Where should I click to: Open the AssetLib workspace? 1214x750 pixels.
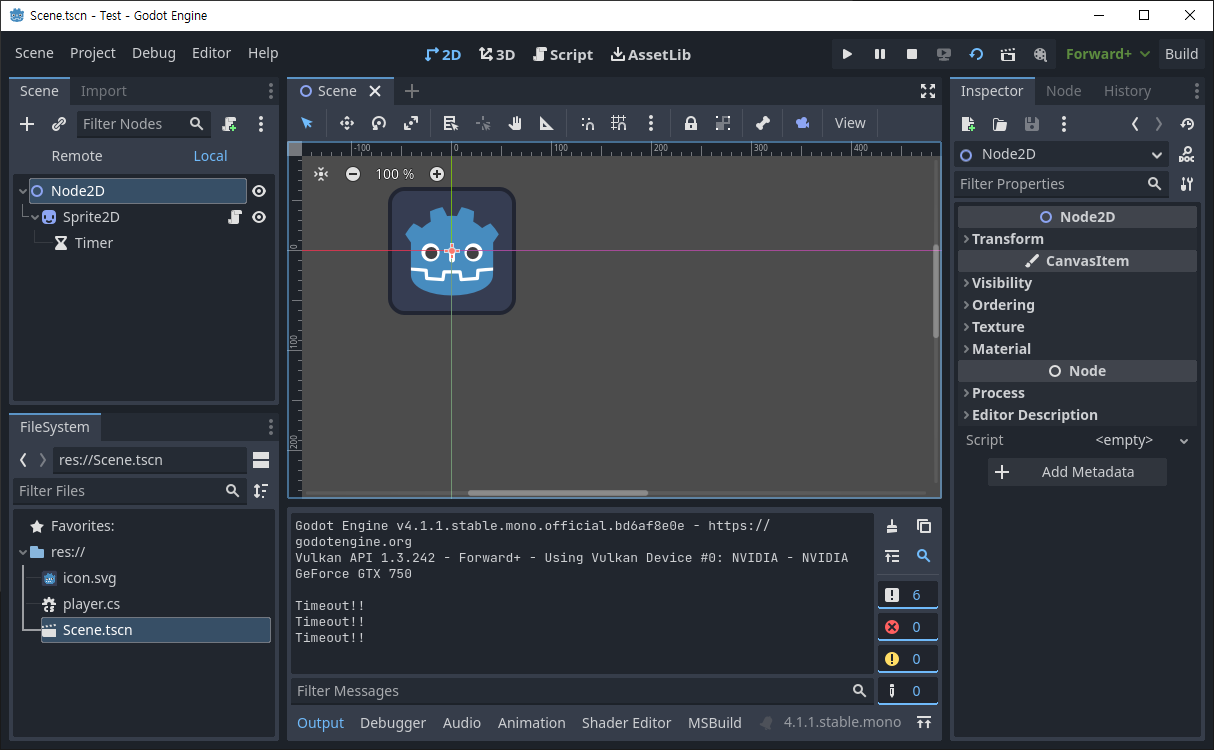tap(651, 54)
